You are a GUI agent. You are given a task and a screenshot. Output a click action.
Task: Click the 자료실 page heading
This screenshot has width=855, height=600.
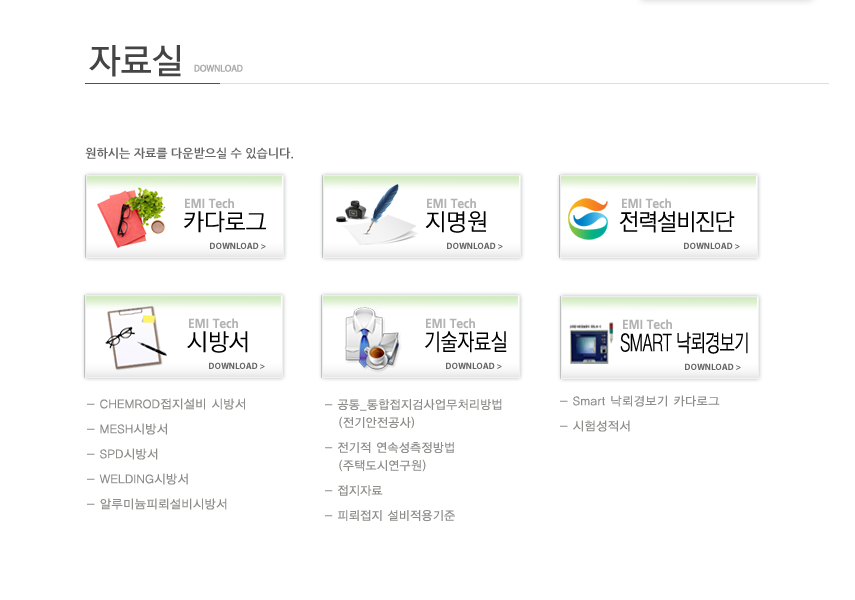tap(135, 60)
